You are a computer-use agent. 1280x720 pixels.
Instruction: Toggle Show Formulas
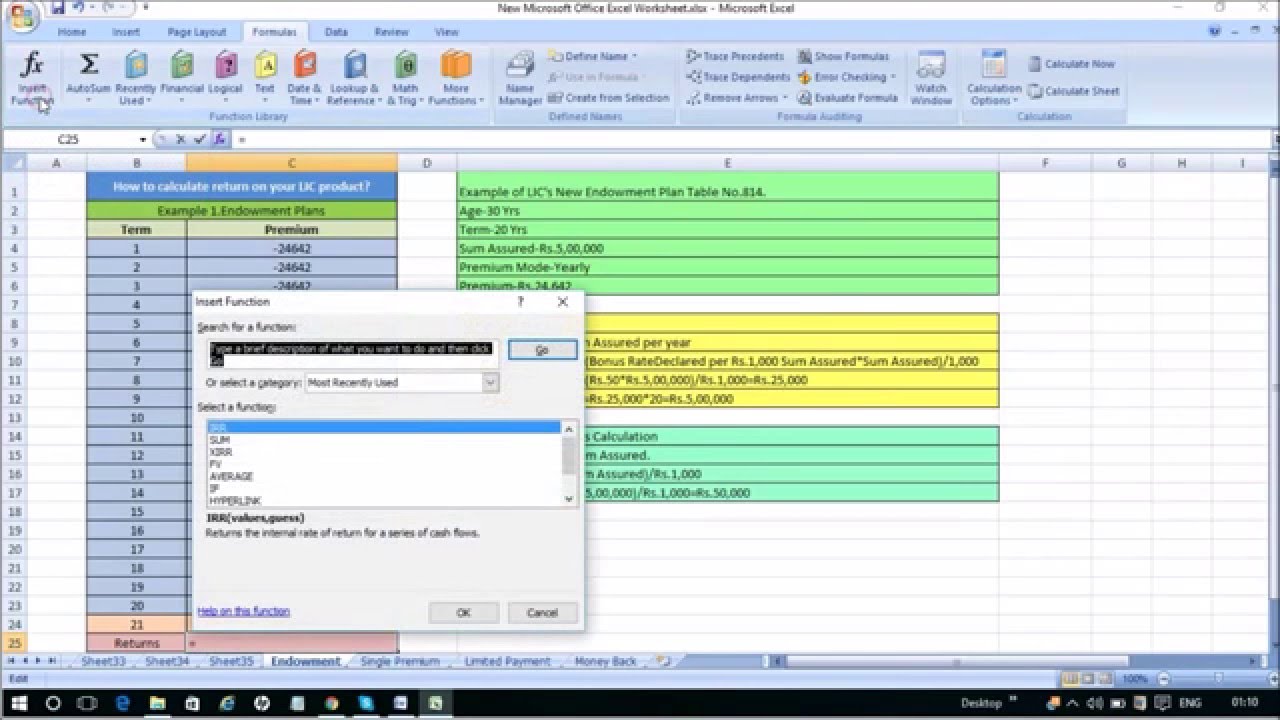[x=842, y=57]
